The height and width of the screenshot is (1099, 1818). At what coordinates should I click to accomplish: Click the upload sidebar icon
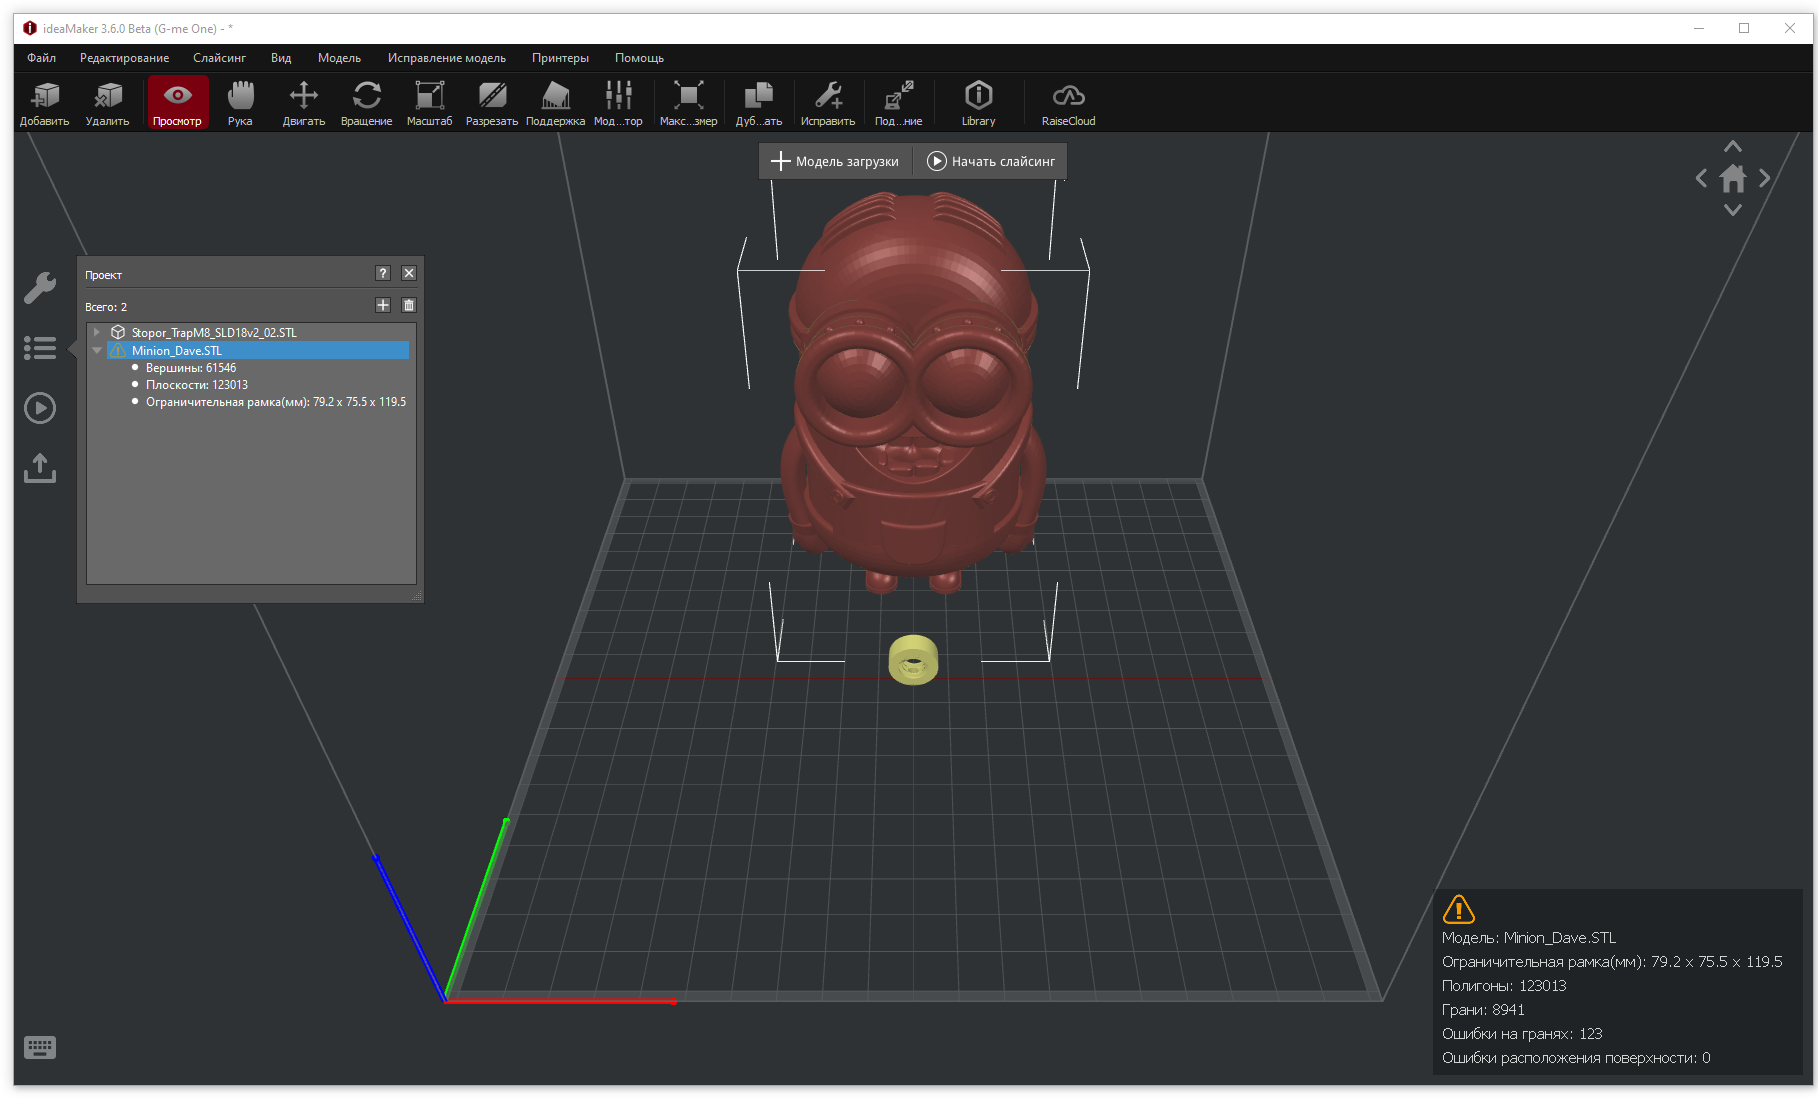click(40, 468)
